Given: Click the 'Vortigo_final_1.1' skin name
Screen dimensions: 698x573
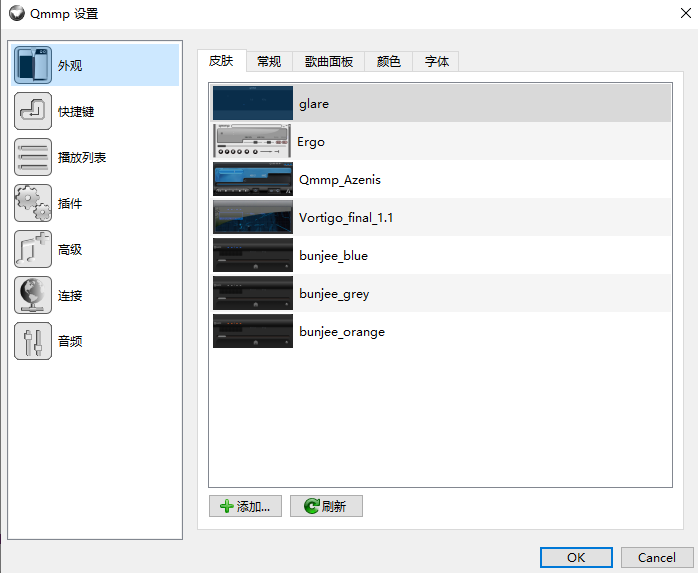Looking at the screenshot, I should point(346,218).
